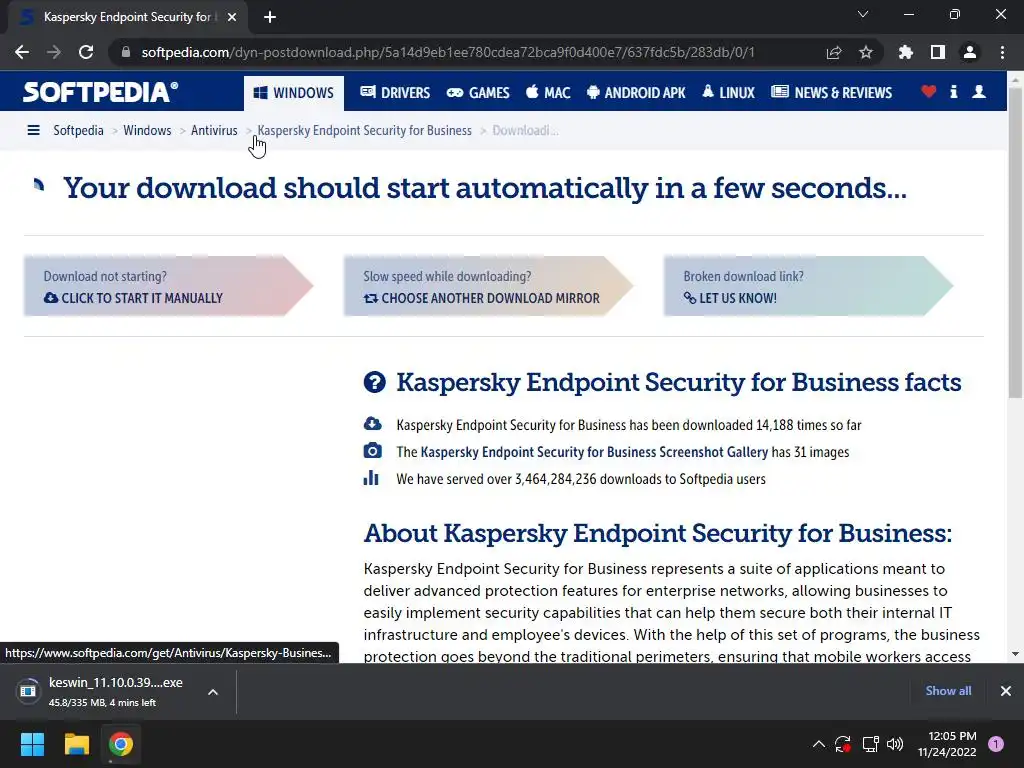The width and height of the screenshot is (1024, 768).
Task: Open the Linux section
Action: 728,93
